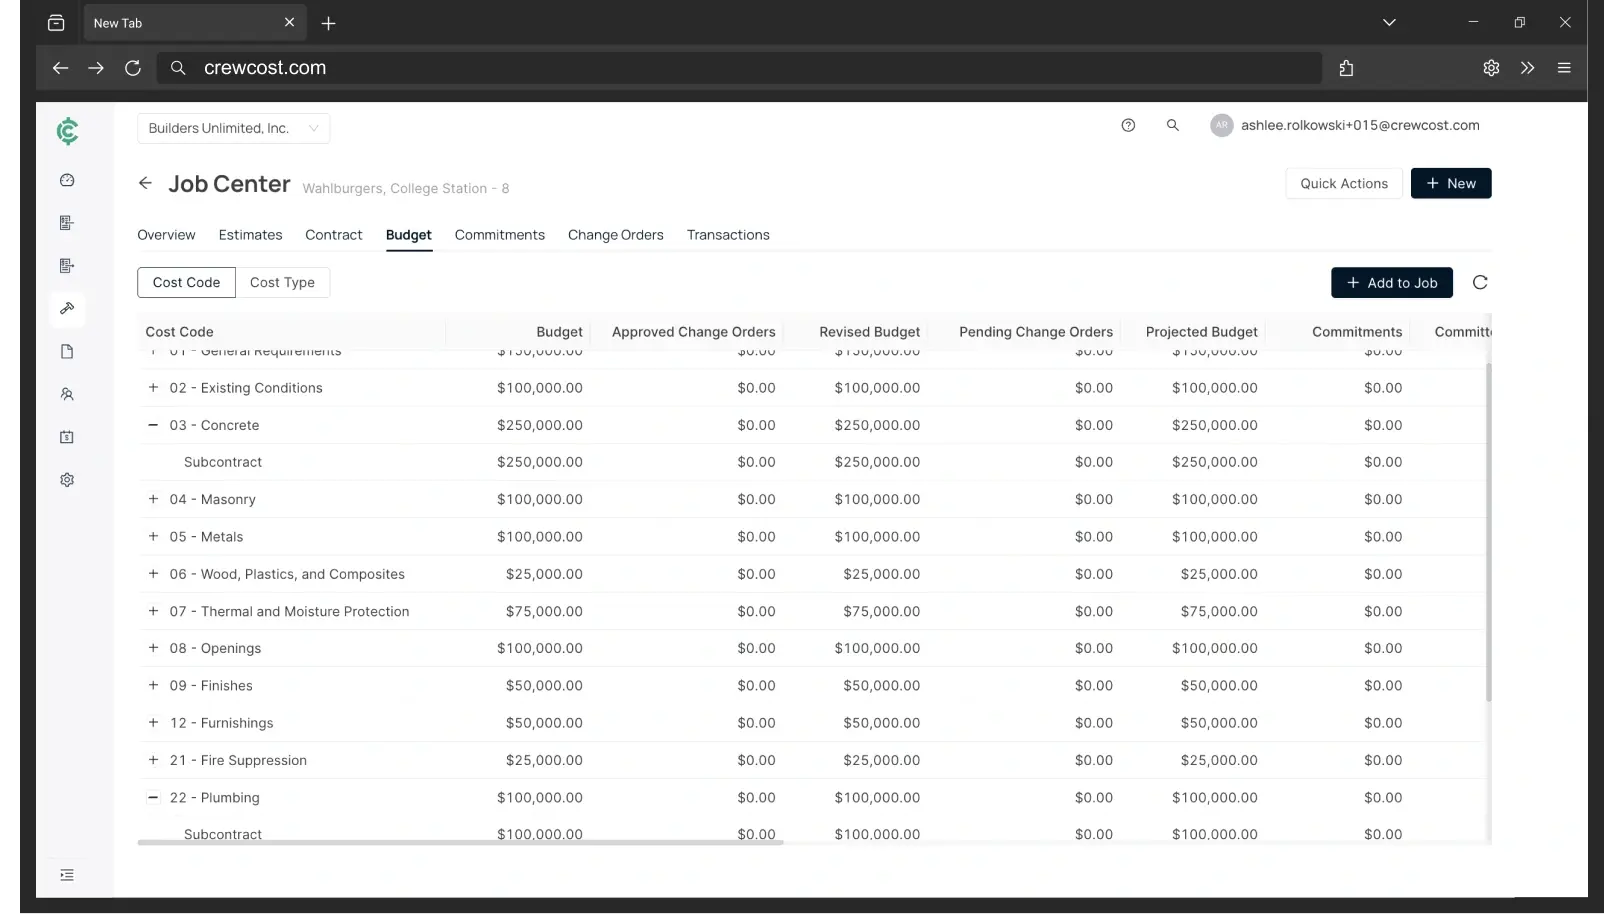Click the search magnifier icon in header
The height and width of the screenshot is (914, 1624).
pos(1173,125)
